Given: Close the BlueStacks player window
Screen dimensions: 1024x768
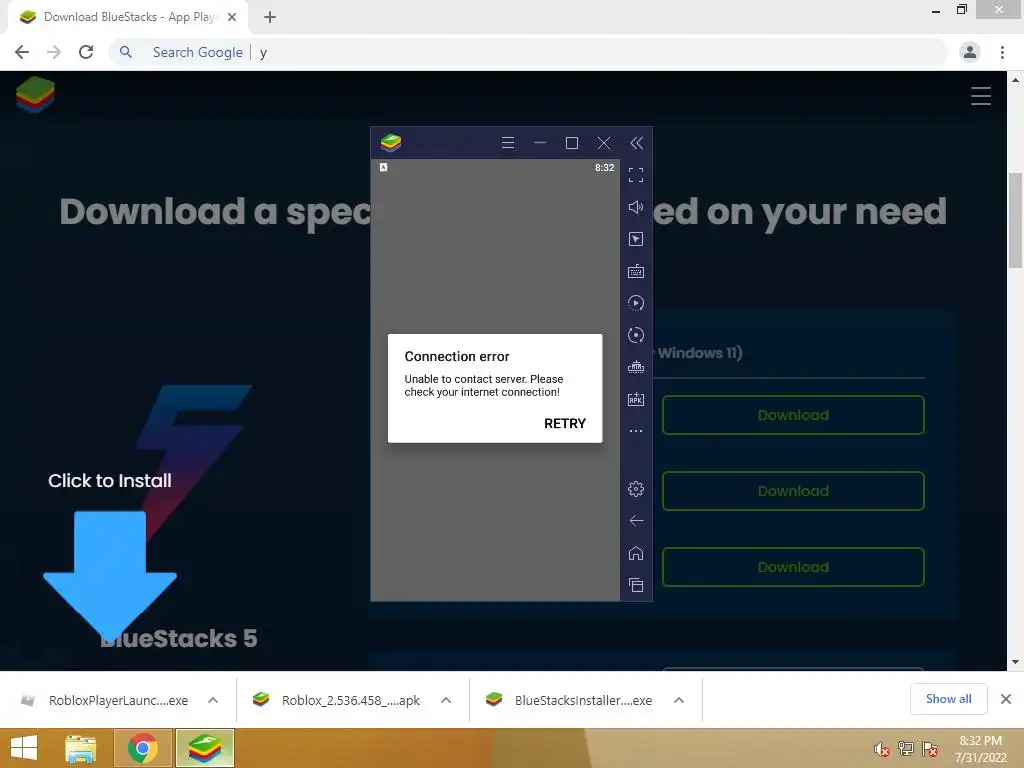Looking at the screenshot, I should [x=604, y=143].
